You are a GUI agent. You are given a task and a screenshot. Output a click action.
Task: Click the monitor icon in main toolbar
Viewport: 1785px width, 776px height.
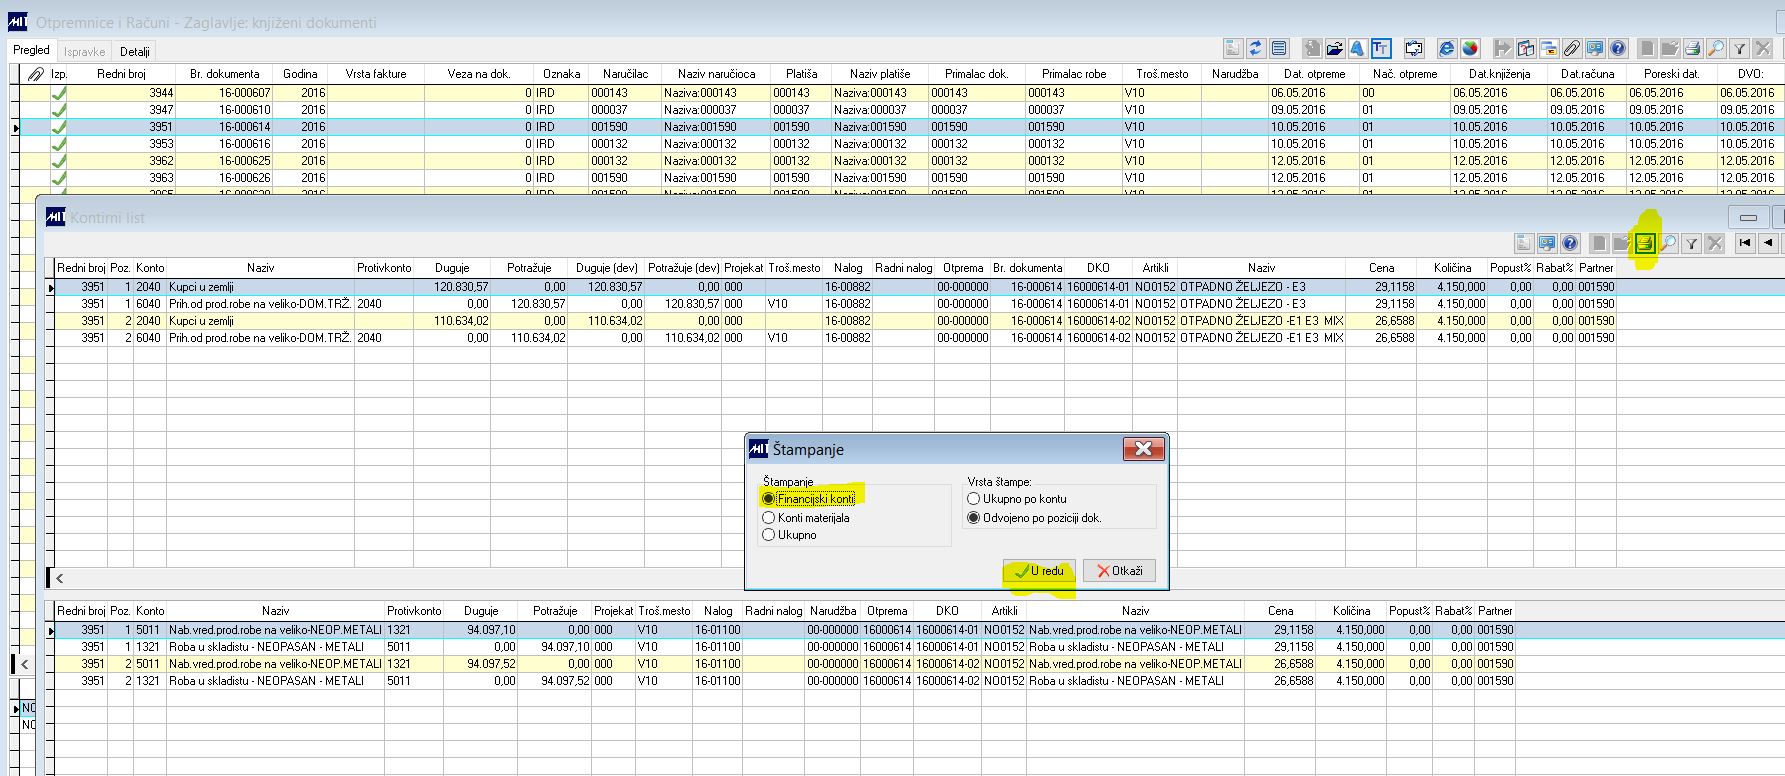point(1595,48)
